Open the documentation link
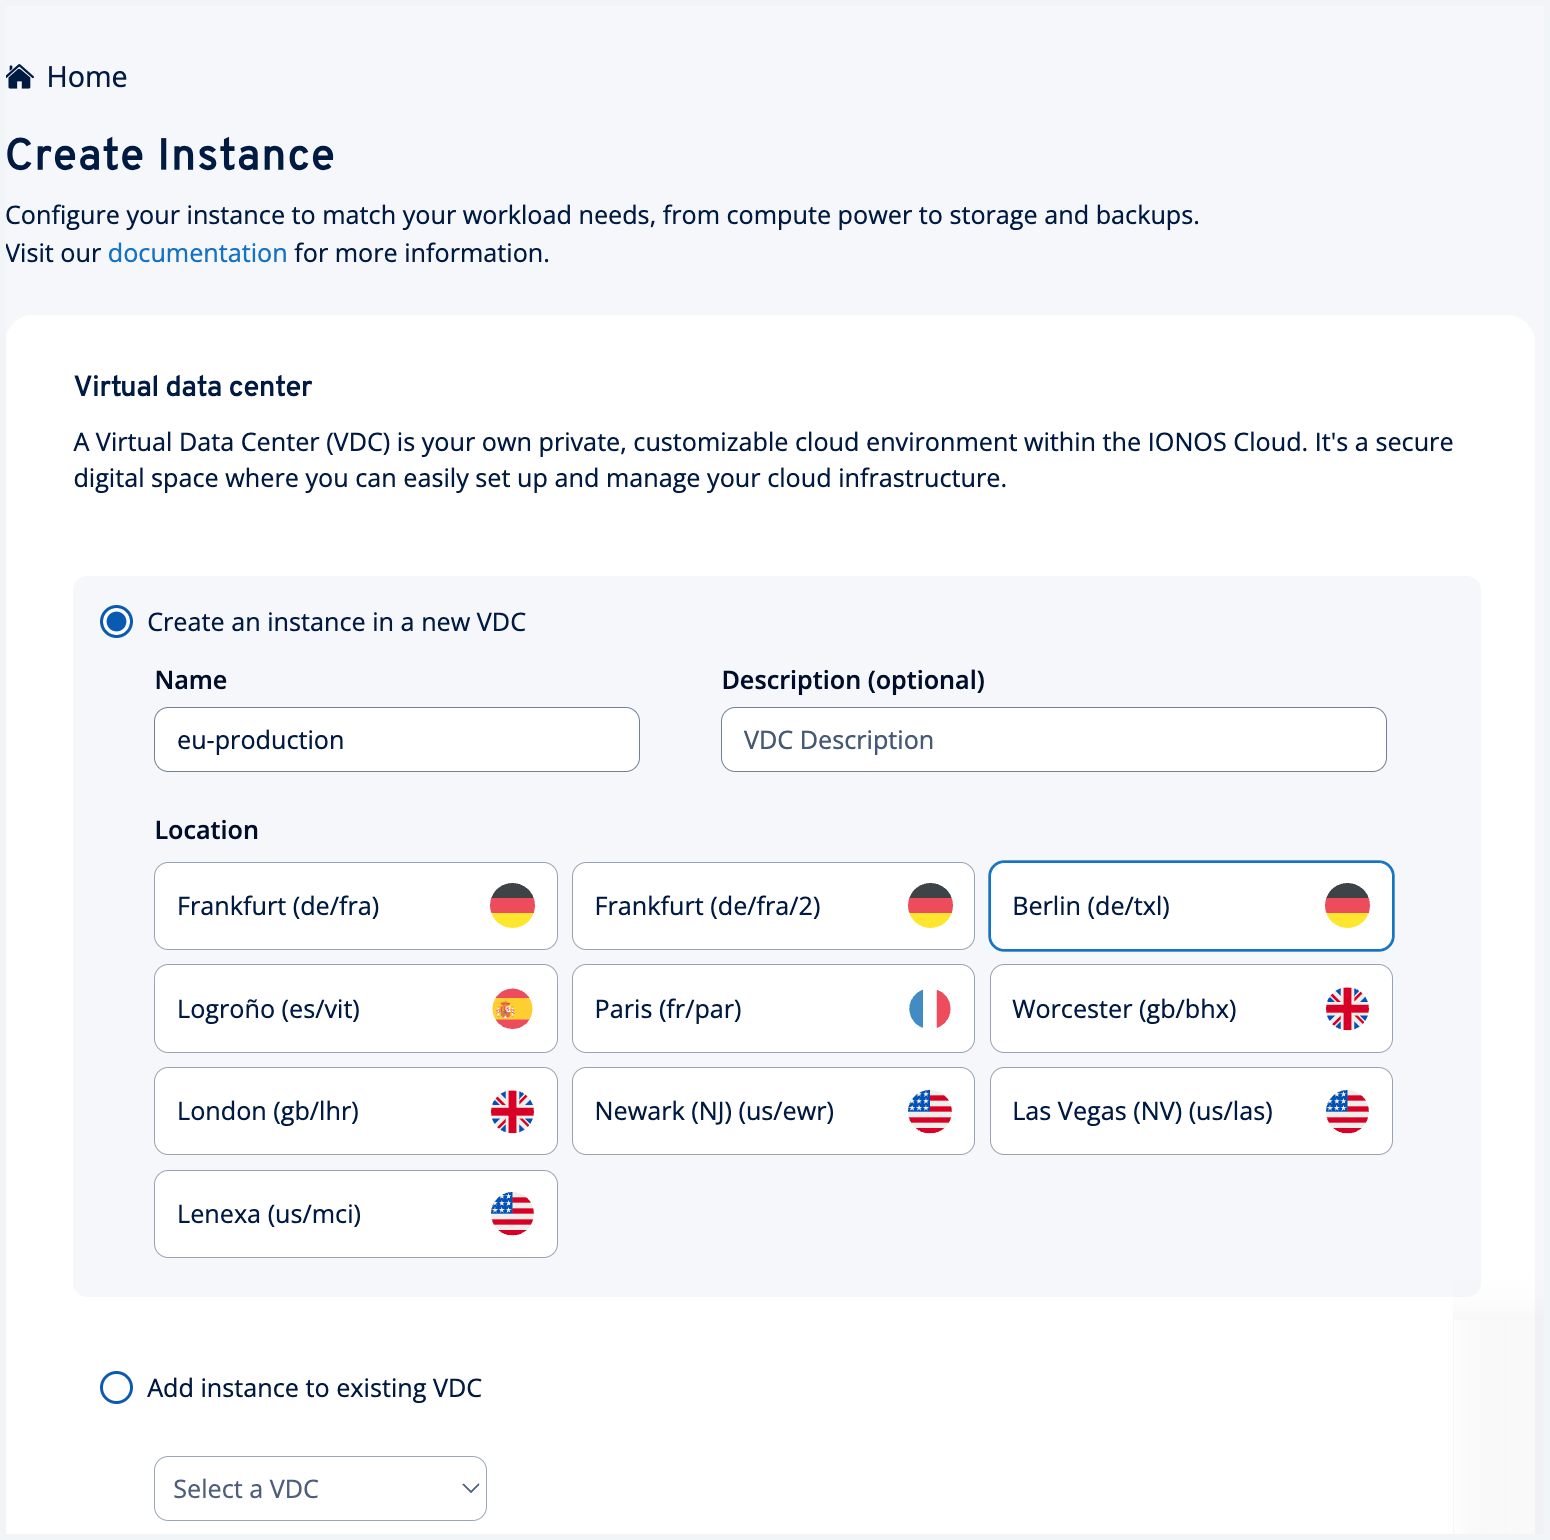The height and width of the screenshot is (1540, 1550). (197, 253)
